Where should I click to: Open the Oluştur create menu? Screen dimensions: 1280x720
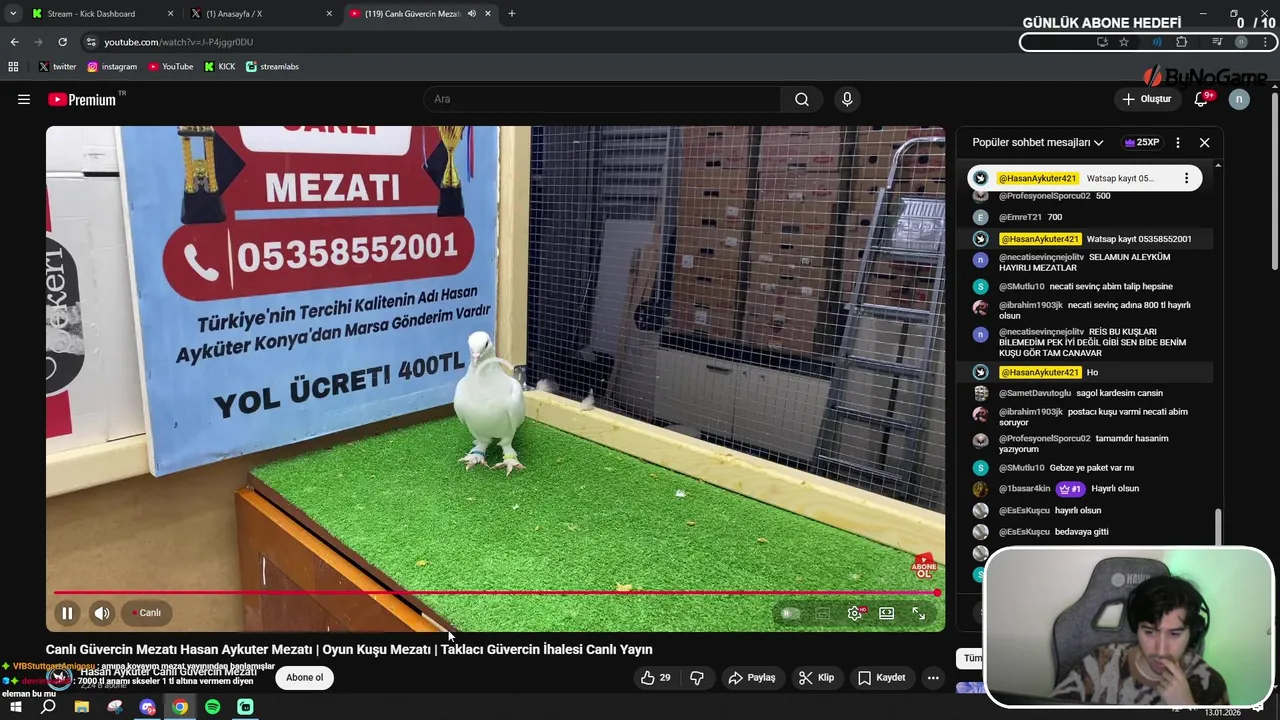coord(1147,99)
